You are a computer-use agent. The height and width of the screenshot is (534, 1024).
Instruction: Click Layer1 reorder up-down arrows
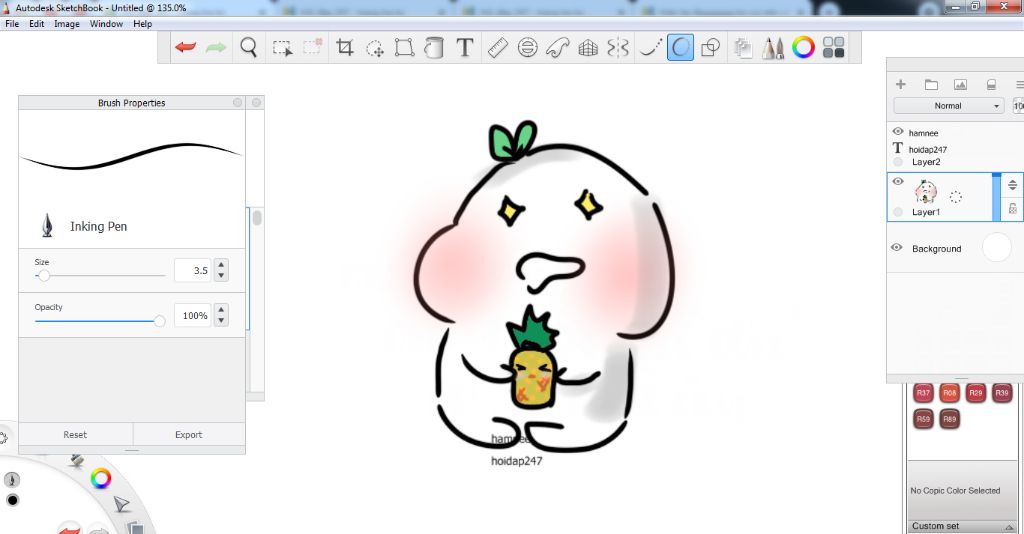tap(1012, 185)
